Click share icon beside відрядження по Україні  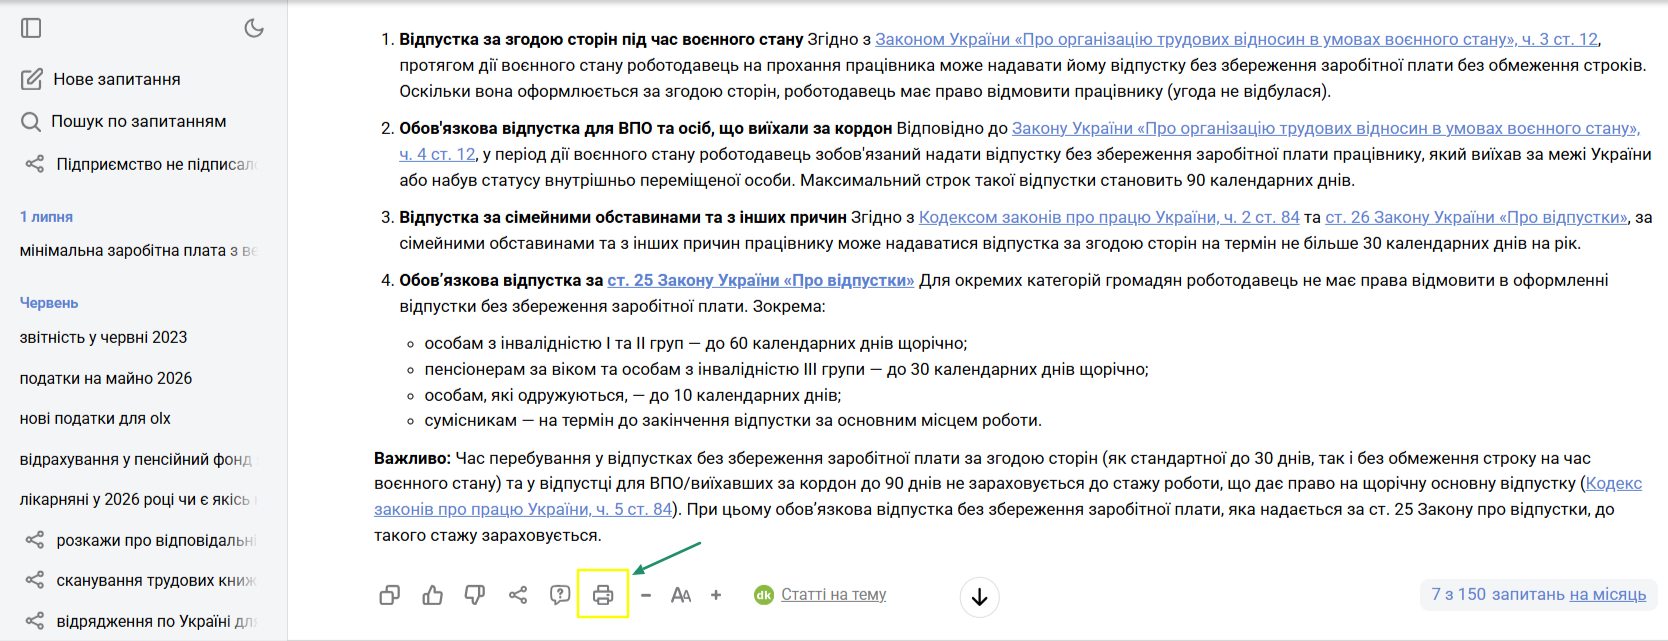pyautogui.click(x=35, y=621)
